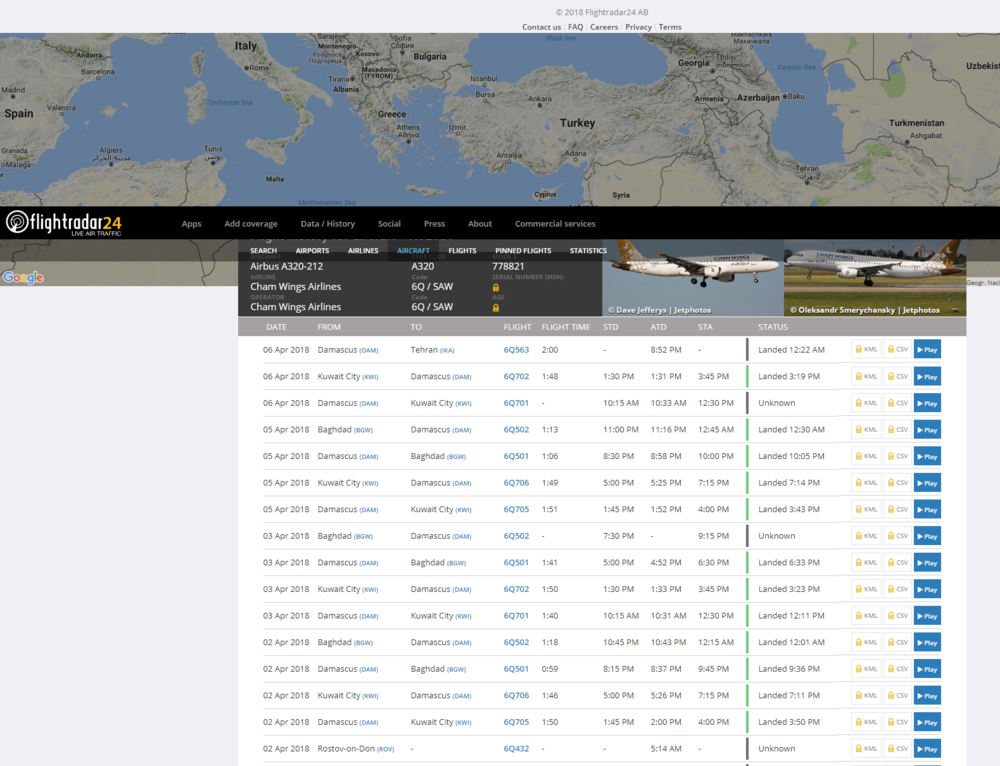The height and width of the screenshot is (766, 1000).
Task: Switch to the AIRPORTS tab
Action: click(x=311, y=250)
